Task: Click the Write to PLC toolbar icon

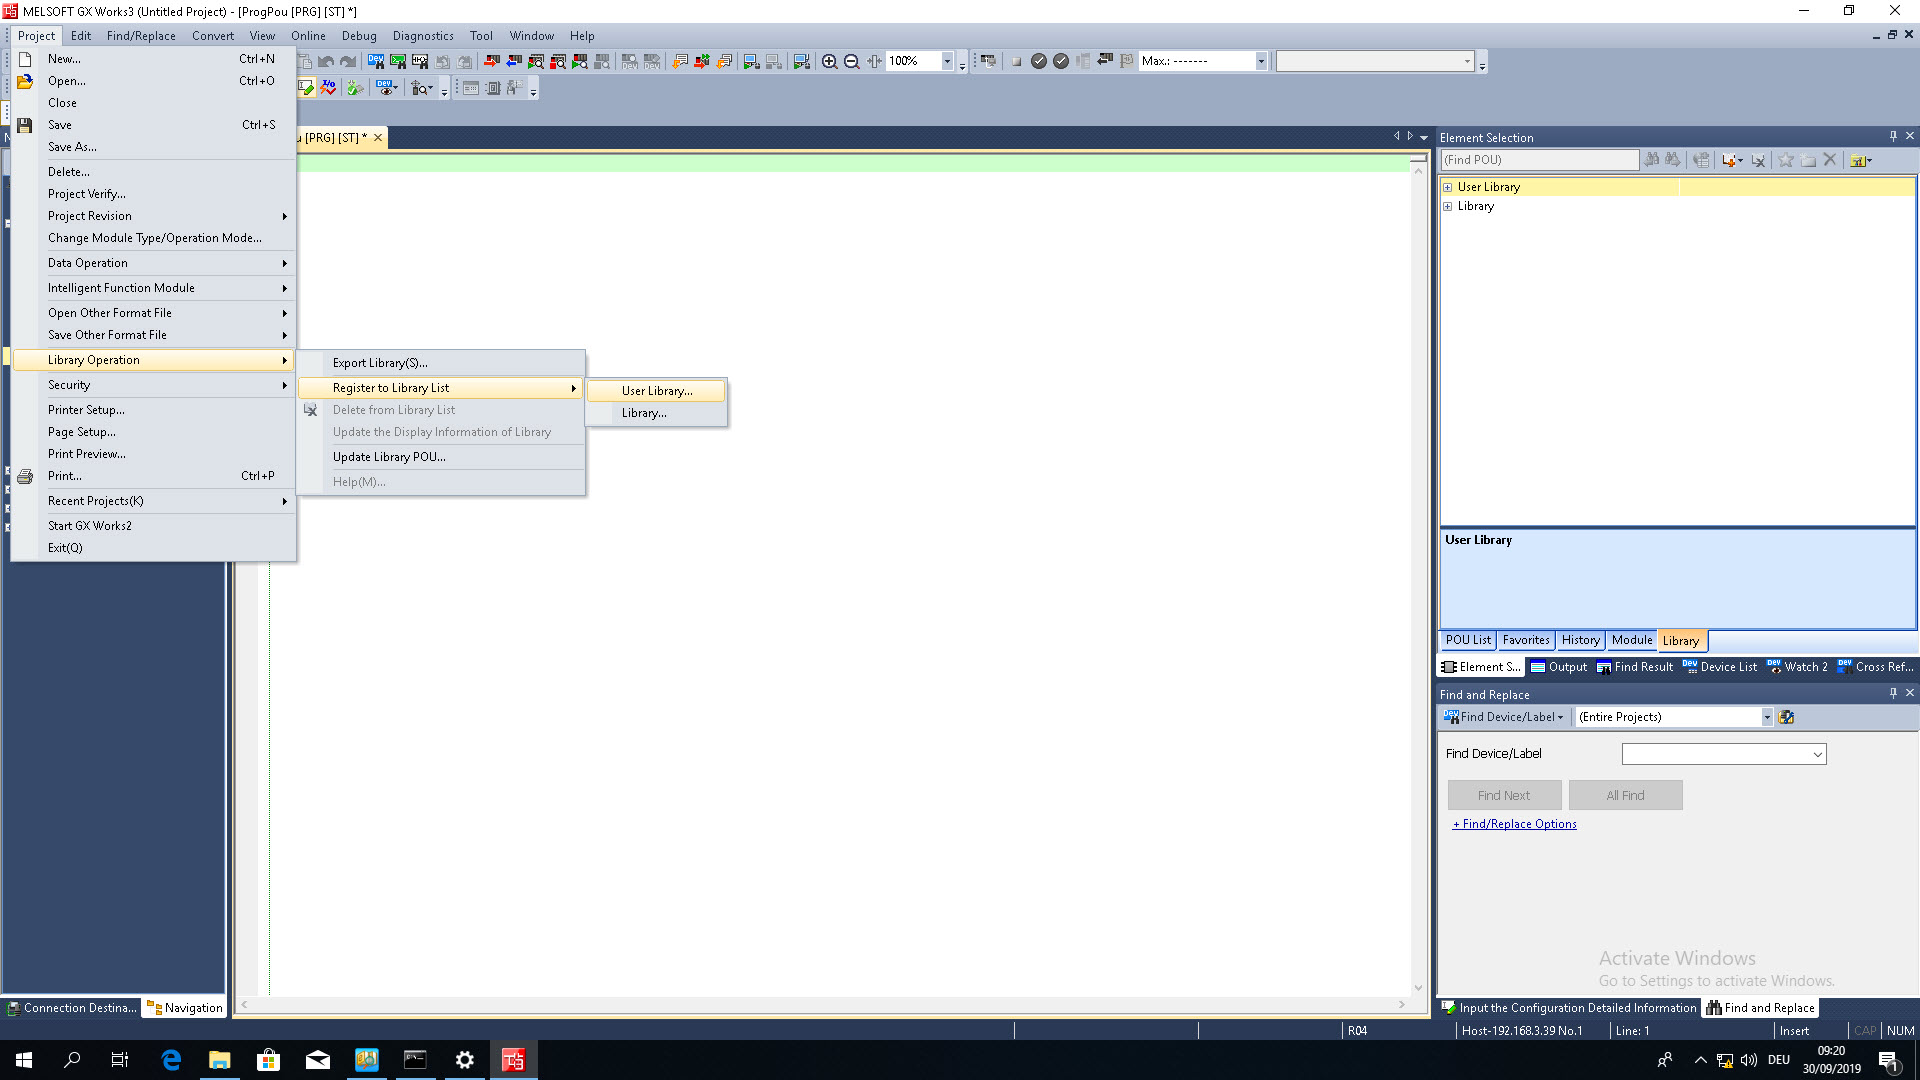Action: (x=491, y=62)
